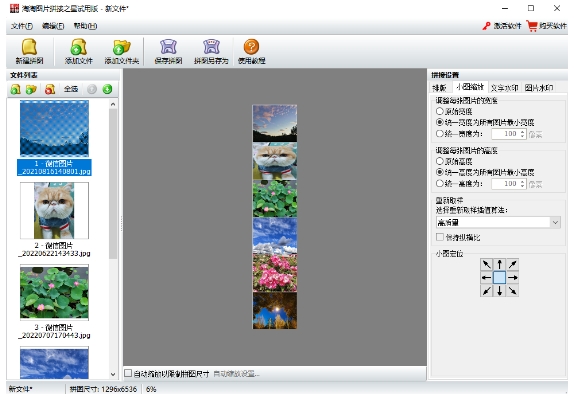Viewport: 574px width, 397px height.
Task: Switch to the Text Watermark (文字水印) tab
Action: coord(504,88)
